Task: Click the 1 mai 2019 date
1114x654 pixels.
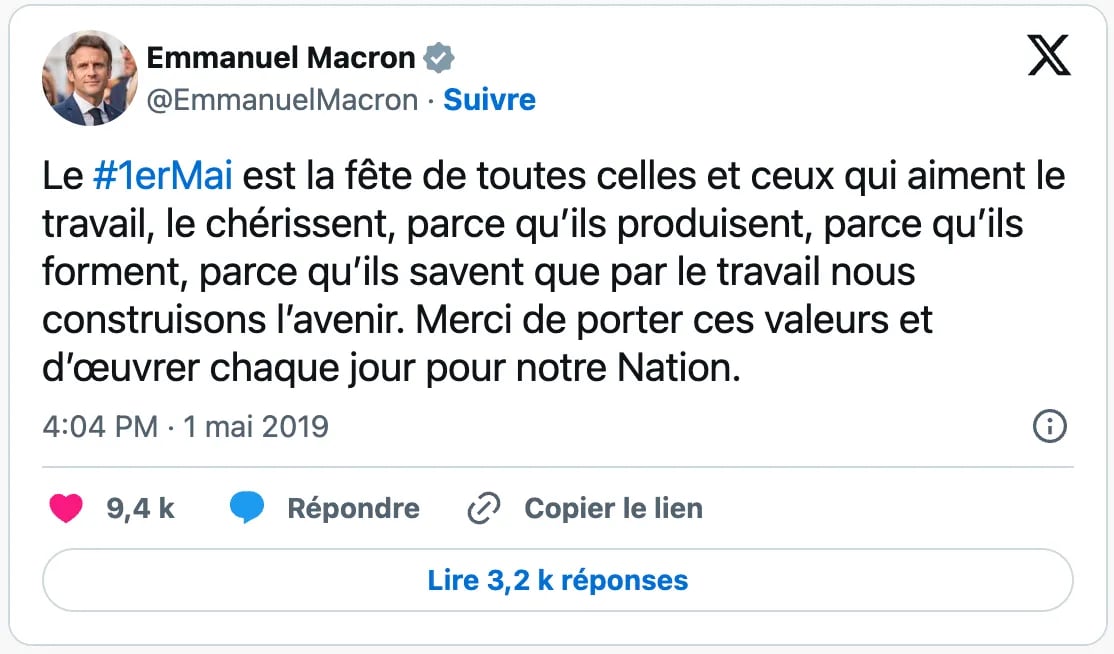Action: [255, 427]
